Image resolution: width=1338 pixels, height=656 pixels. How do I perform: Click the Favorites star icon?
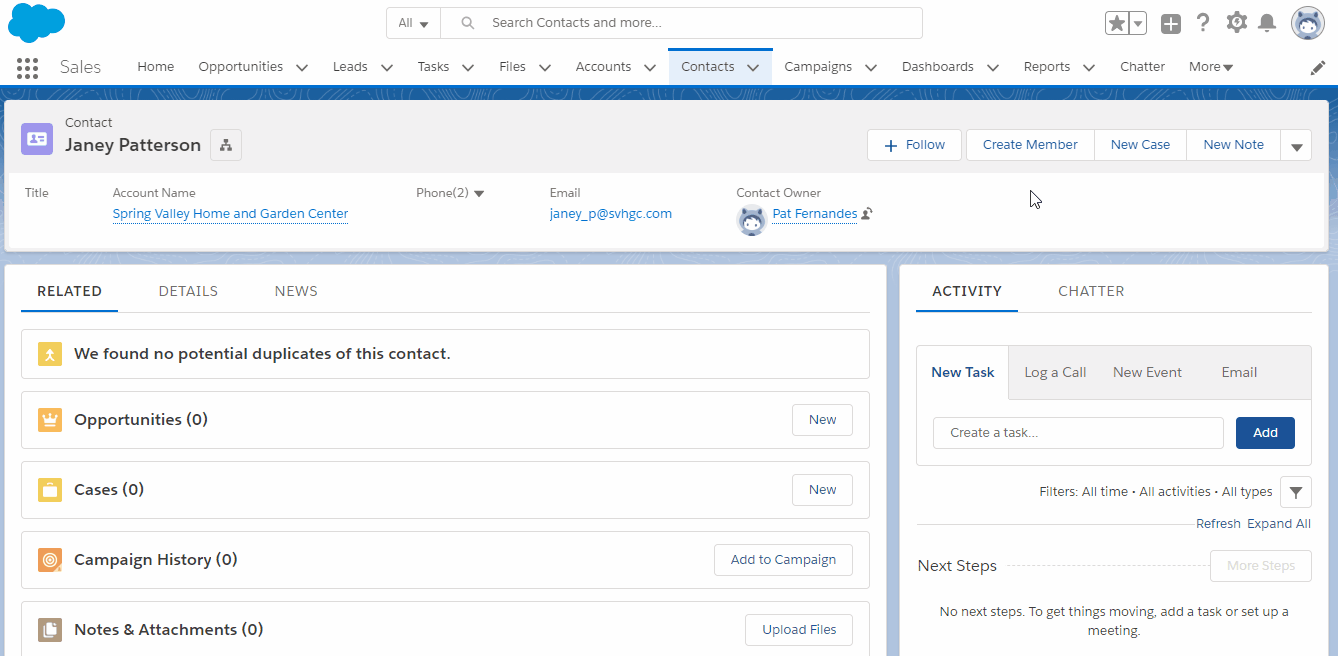point(1117,23)
